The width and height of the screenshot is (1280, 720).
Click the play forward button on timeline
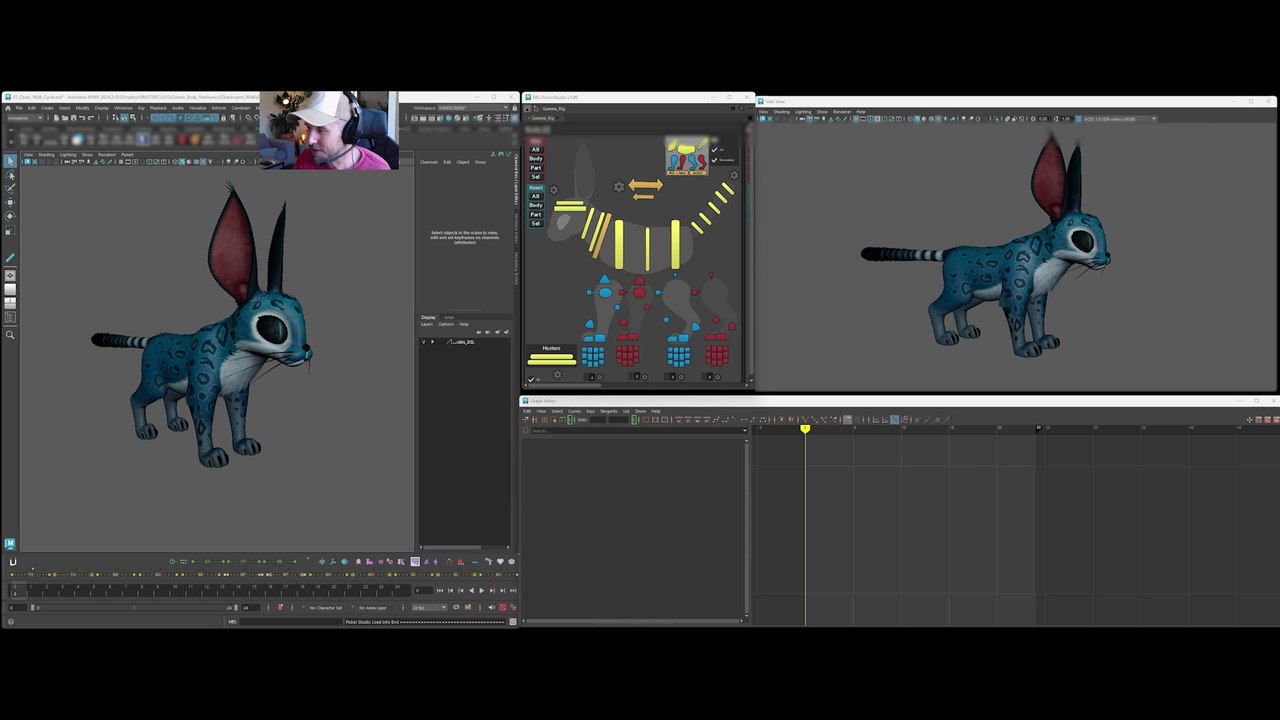pos(481,590)
